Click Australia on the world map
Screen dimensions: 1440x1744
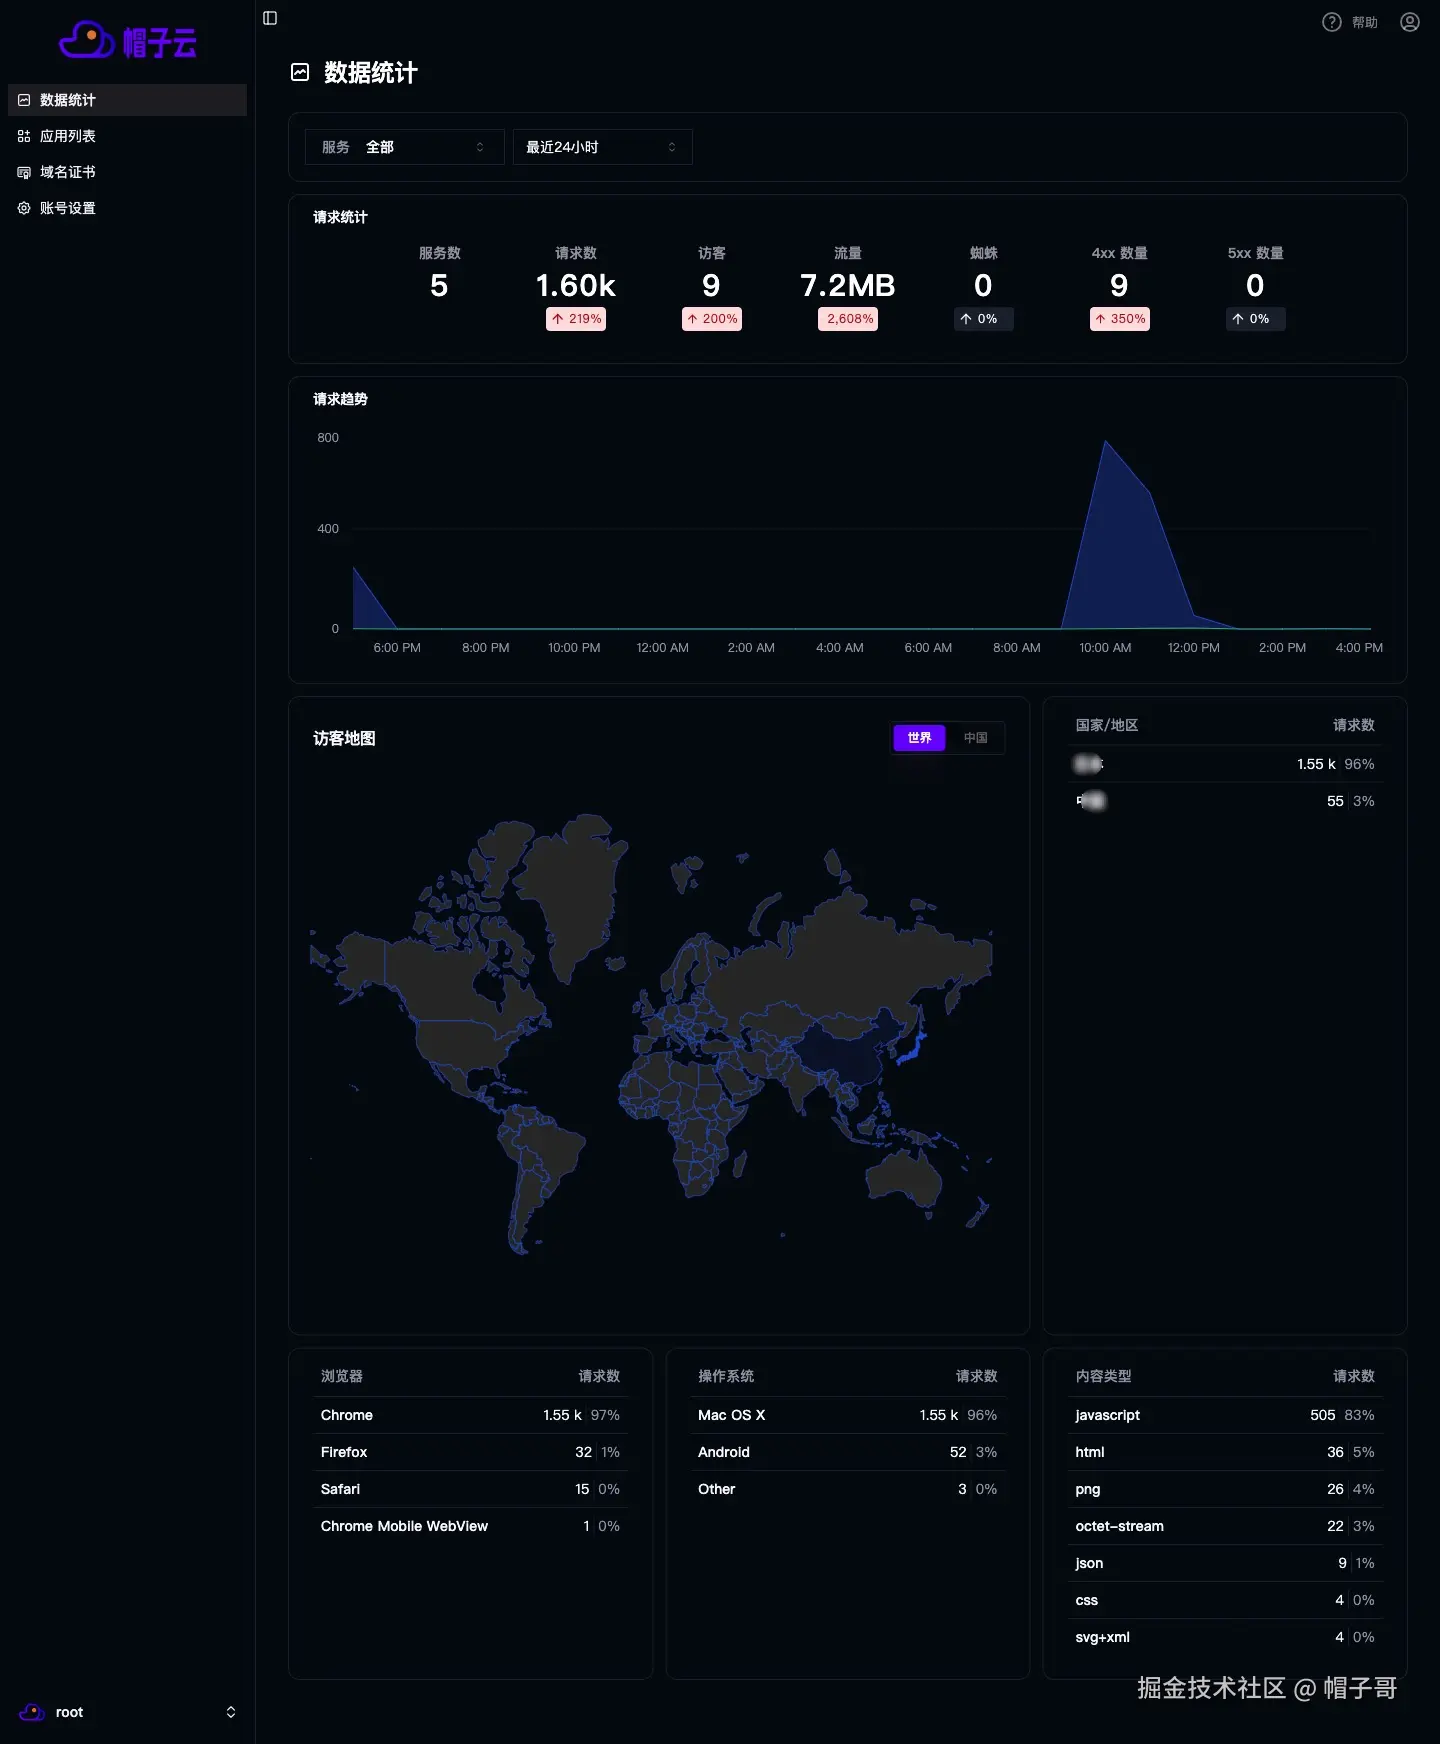[903, 1178]
